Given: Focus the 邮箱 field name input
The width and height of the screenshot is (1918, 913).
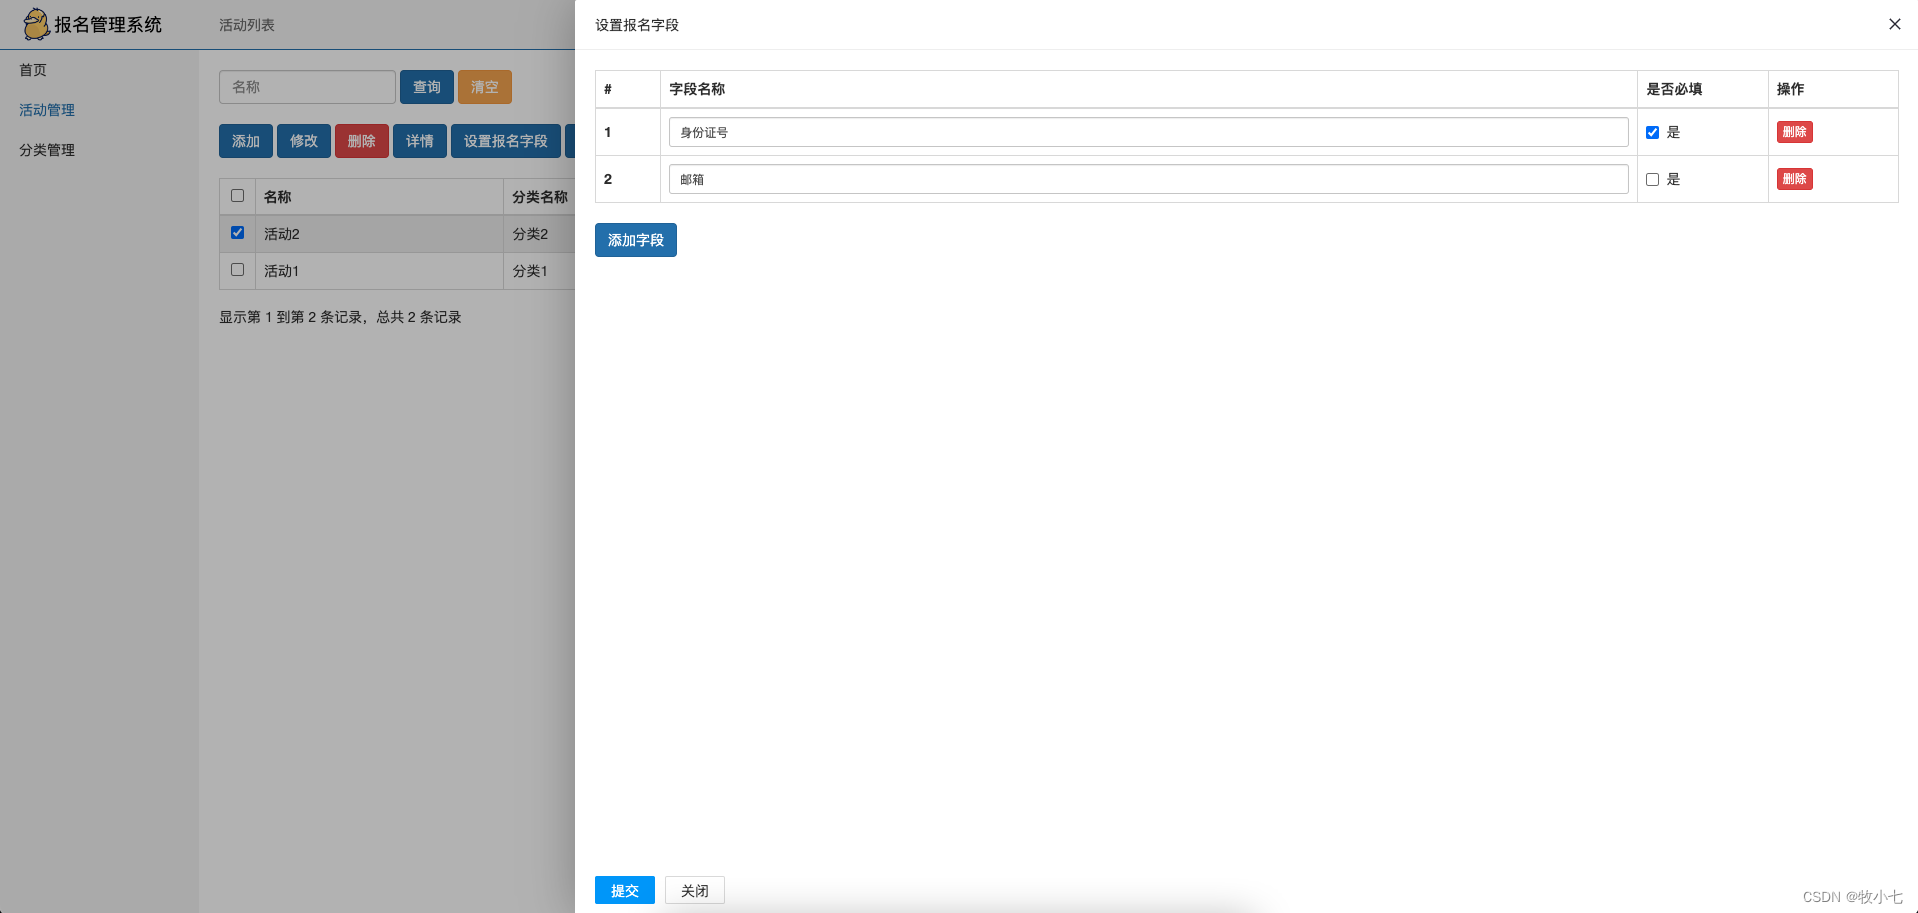Looking at the screenshot, I should [1148, 179].
